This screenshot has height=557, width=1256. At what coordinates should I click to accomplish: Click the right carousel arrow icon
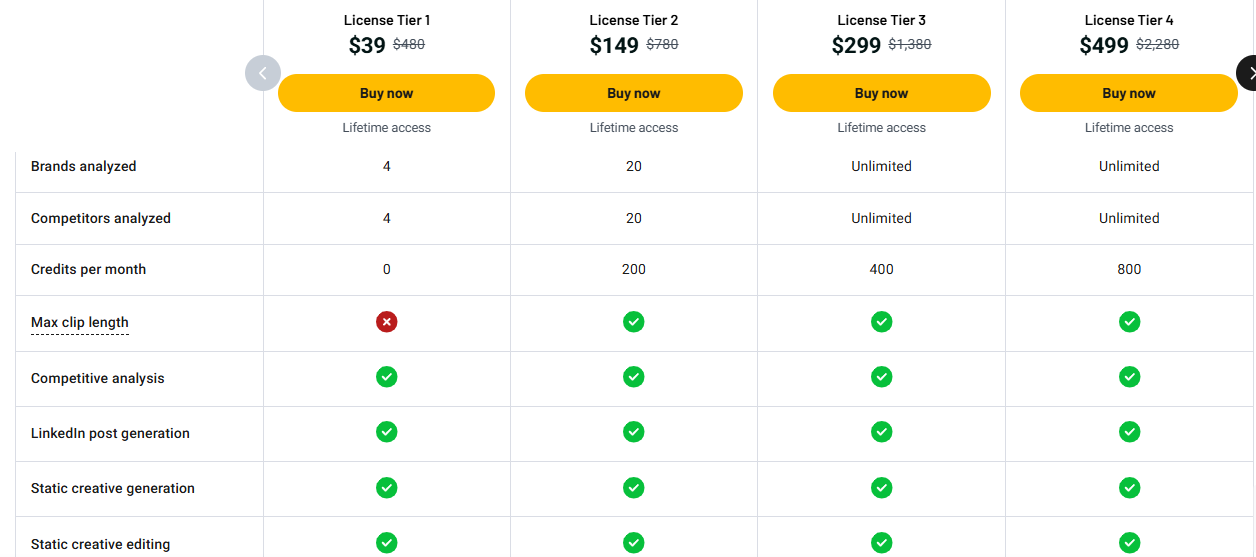[x=1247, y=73]
